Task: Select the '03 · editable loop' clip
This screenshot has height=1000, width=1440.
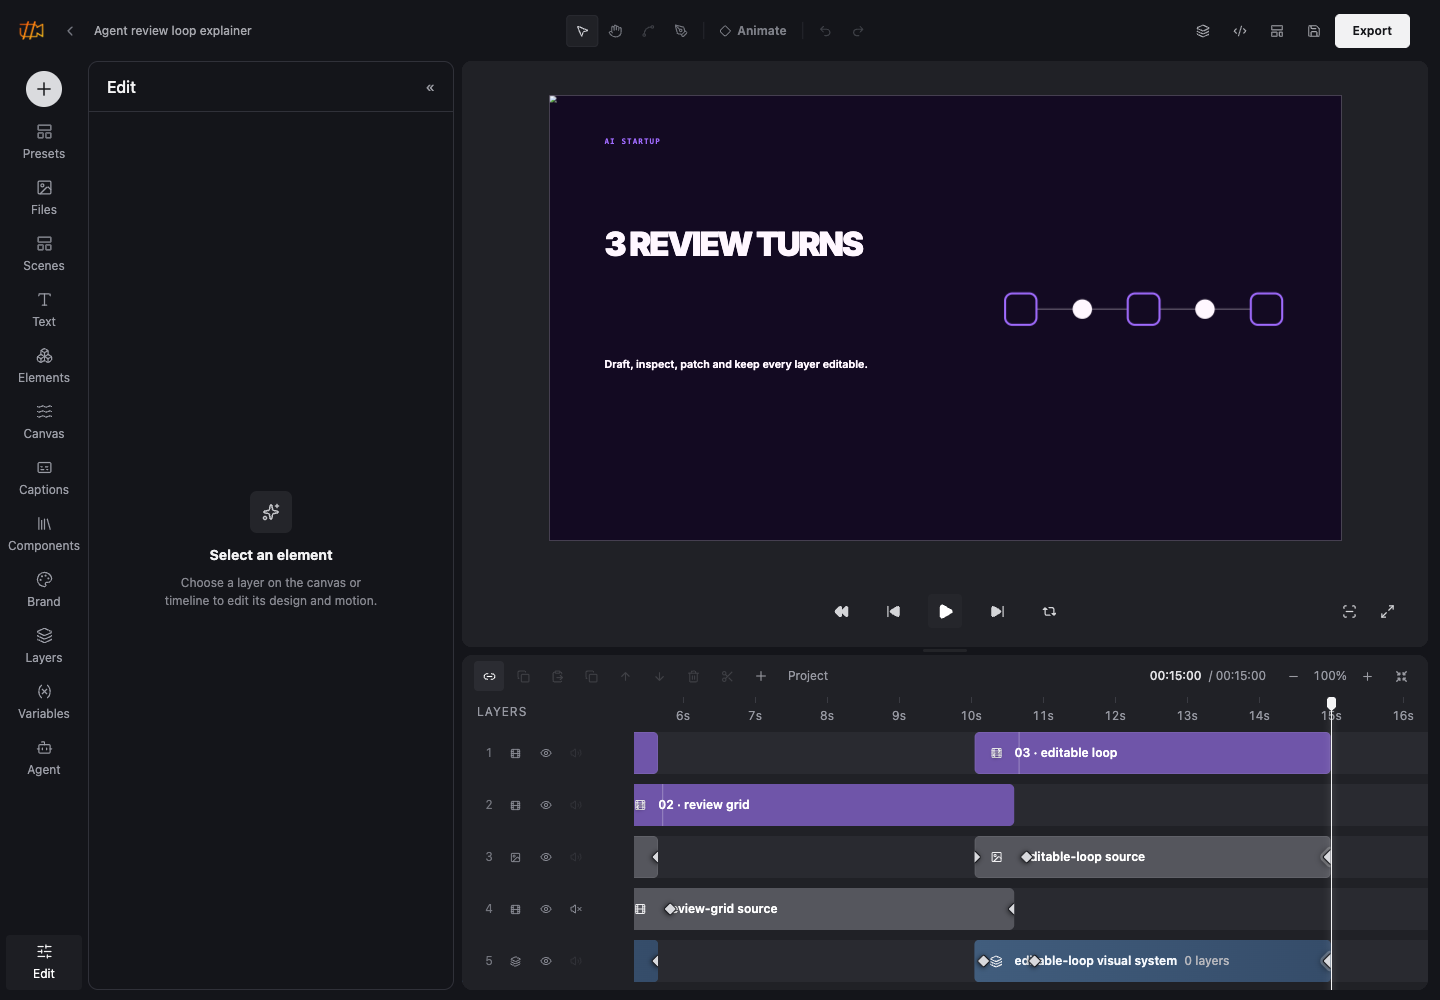Action: pos(1152,753)
